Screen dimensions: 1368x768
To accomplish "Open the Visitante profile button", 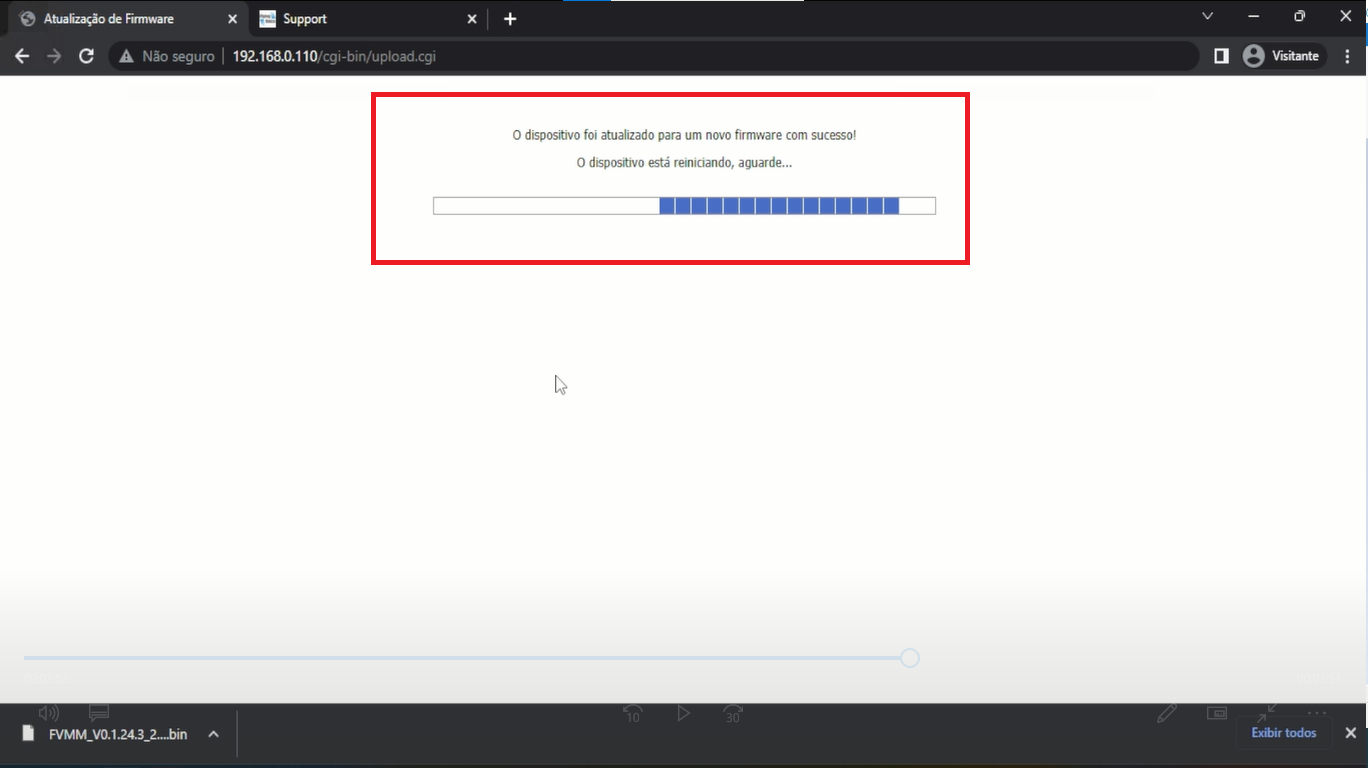I will (1282, 57).
